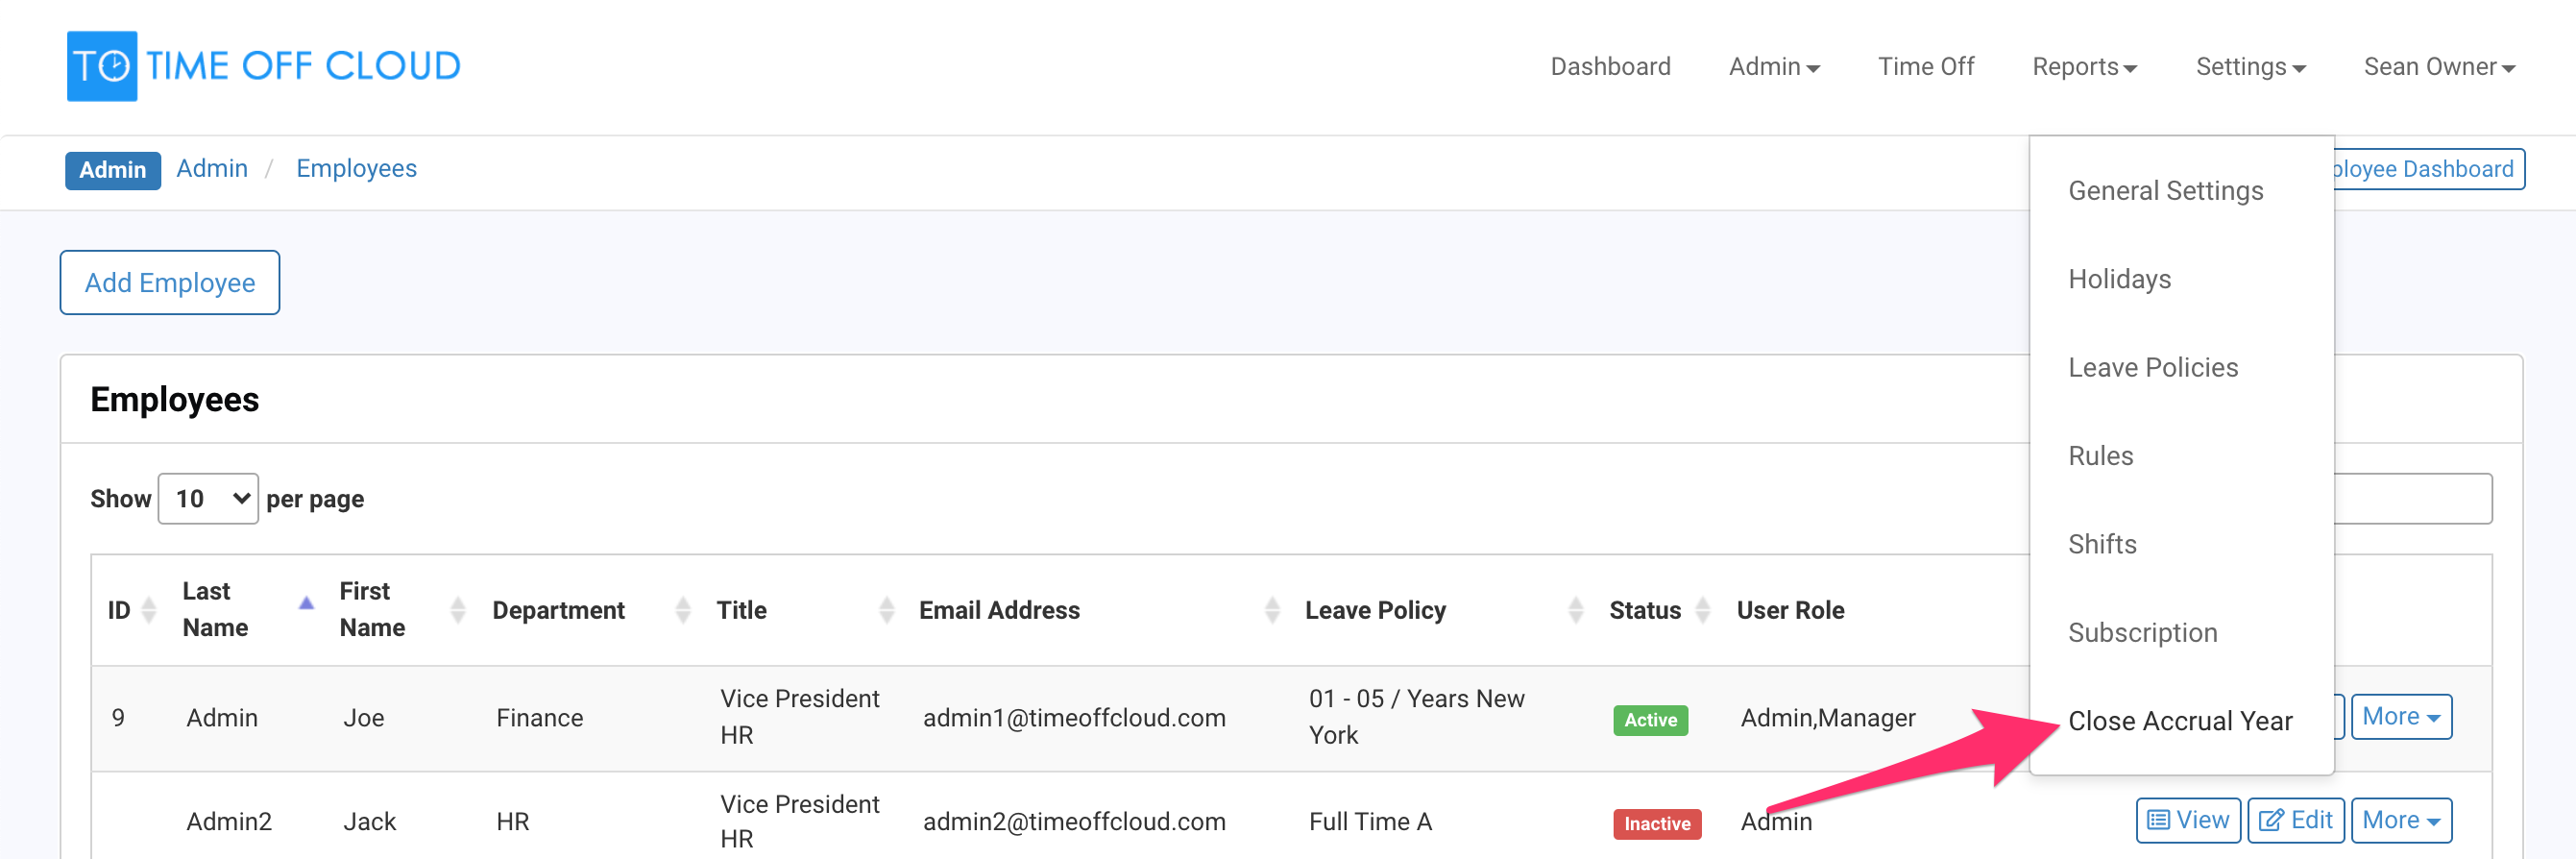The image size is (2576, 859).
Task: Click the Employees panel heading
Action: [x=175, y=399]
